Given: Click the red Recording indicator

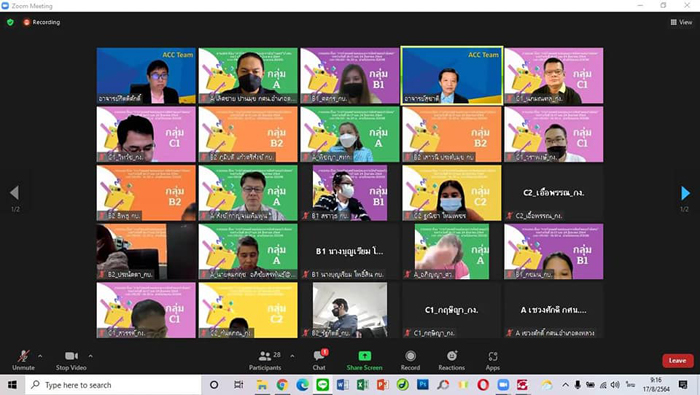Looking at the screenshot, I should click(x=42, y=22).
